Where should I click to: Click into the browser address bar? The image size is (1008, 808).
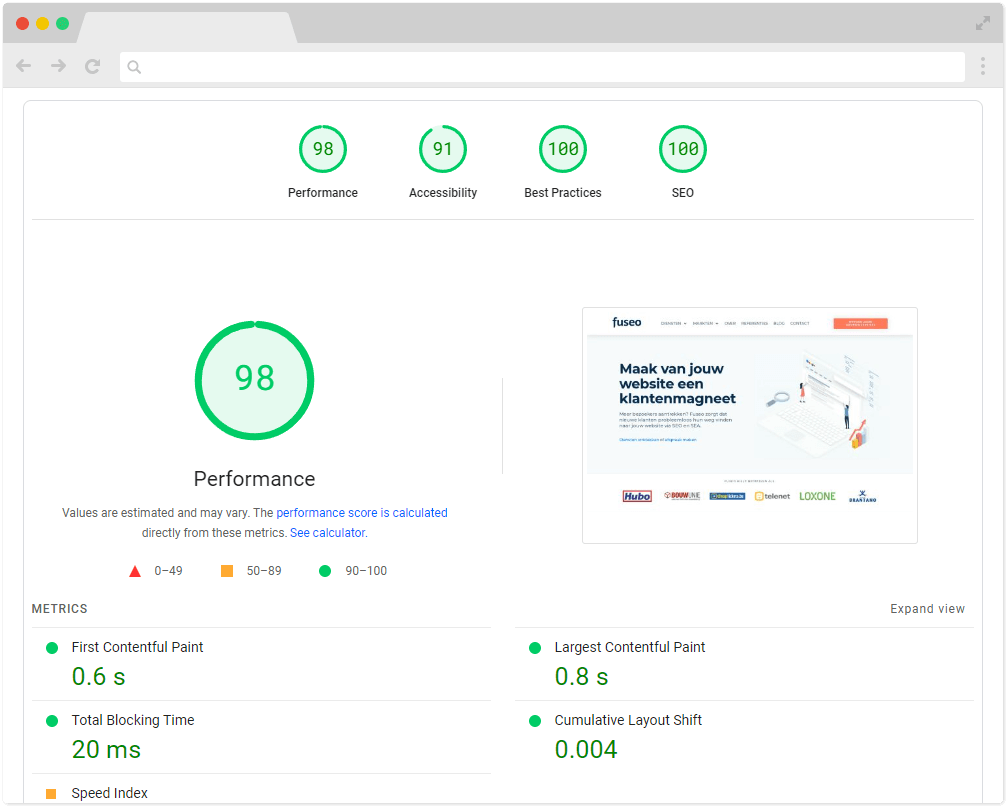pyautogui.click(x=542, y=67)
